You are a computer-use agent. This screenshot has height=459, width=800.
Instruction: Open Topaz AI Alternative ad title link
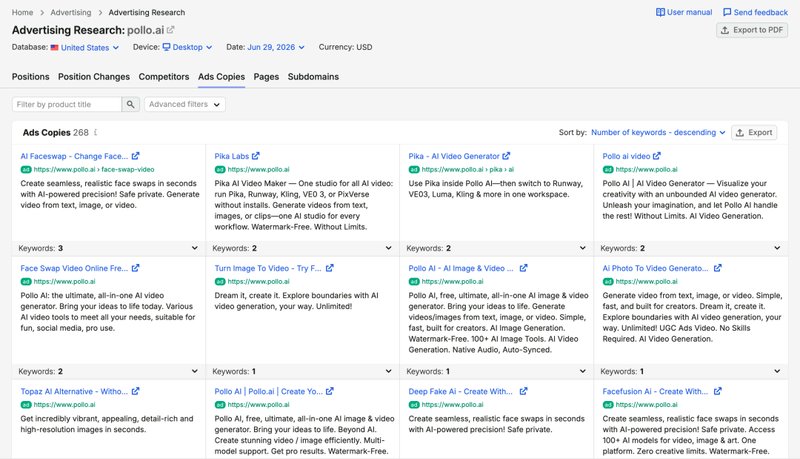74,392
